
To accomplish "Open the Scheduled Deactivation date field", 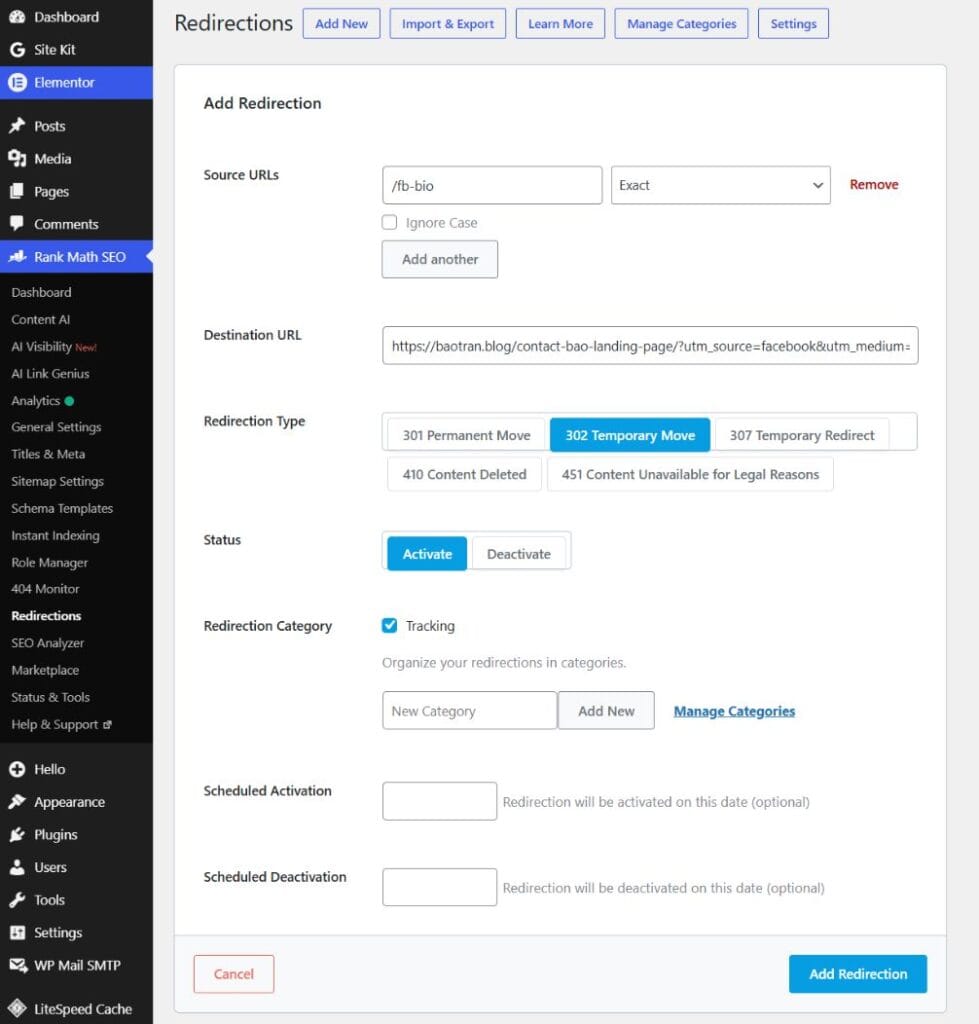I will (x=440, y=887).
